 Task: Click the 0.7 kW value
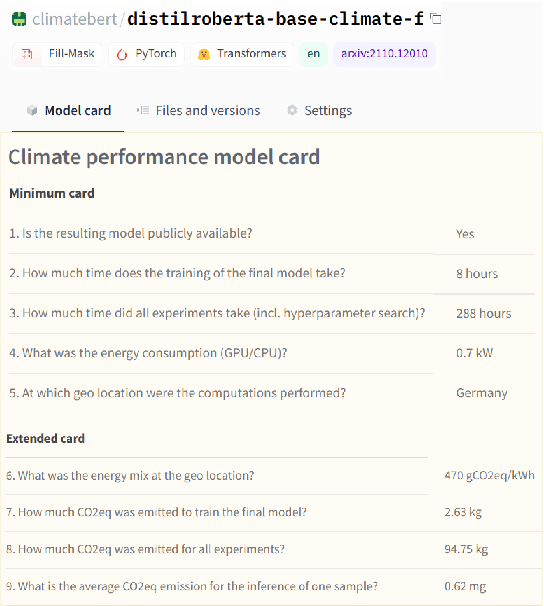pyautogui.click(x=474, y=353)
